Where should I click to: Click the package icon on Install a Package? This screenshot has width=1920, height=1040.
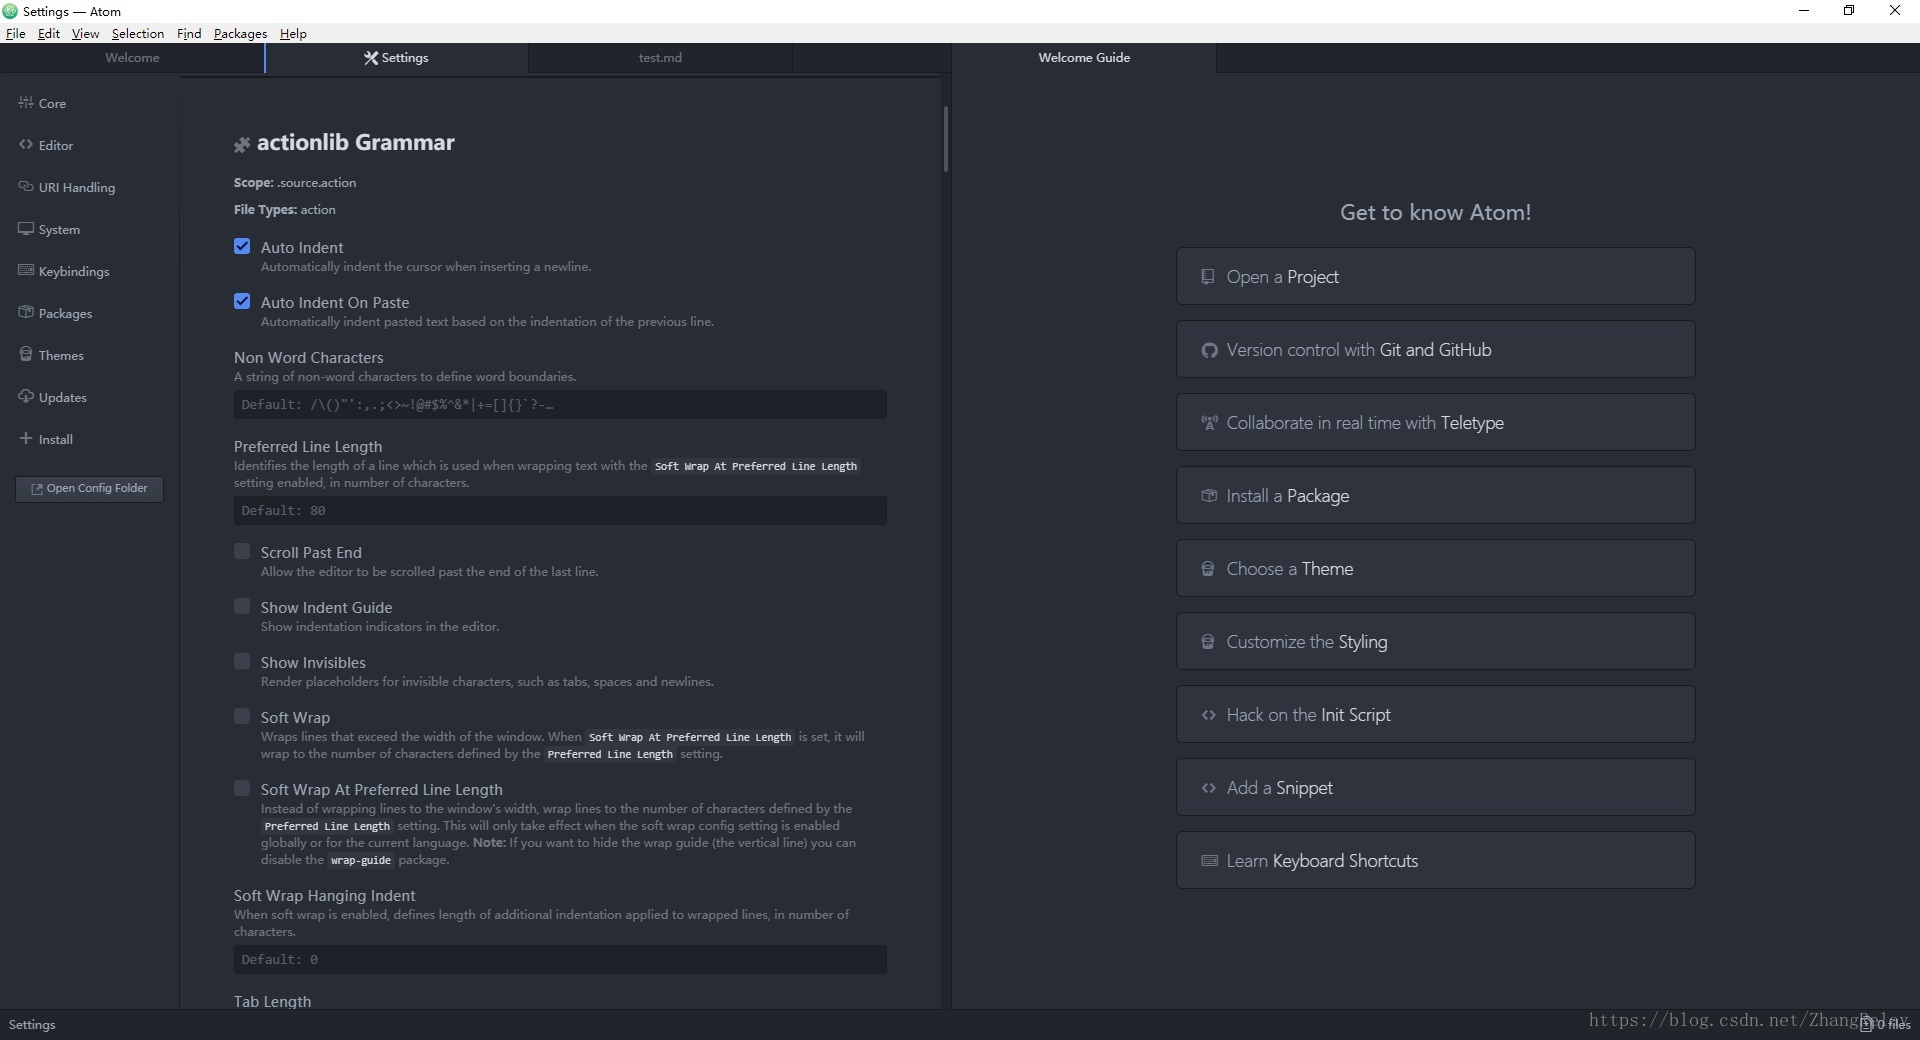click(x=1209, y=496)
